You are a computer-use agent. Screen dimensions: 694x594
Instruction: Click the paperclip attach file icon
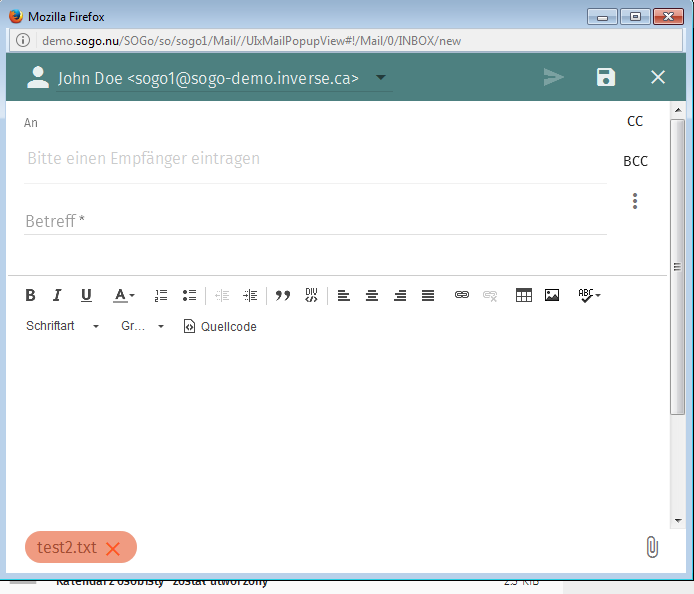click(651, 547)
